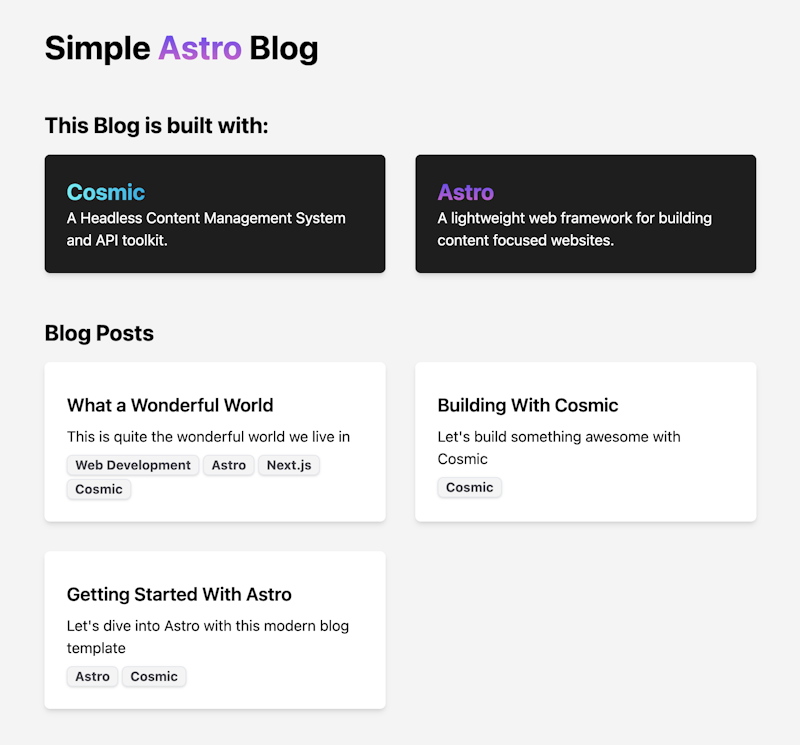The image size is (800, 745).
Task: Open the Cosmic card on the left
Action: click(214, 213)
